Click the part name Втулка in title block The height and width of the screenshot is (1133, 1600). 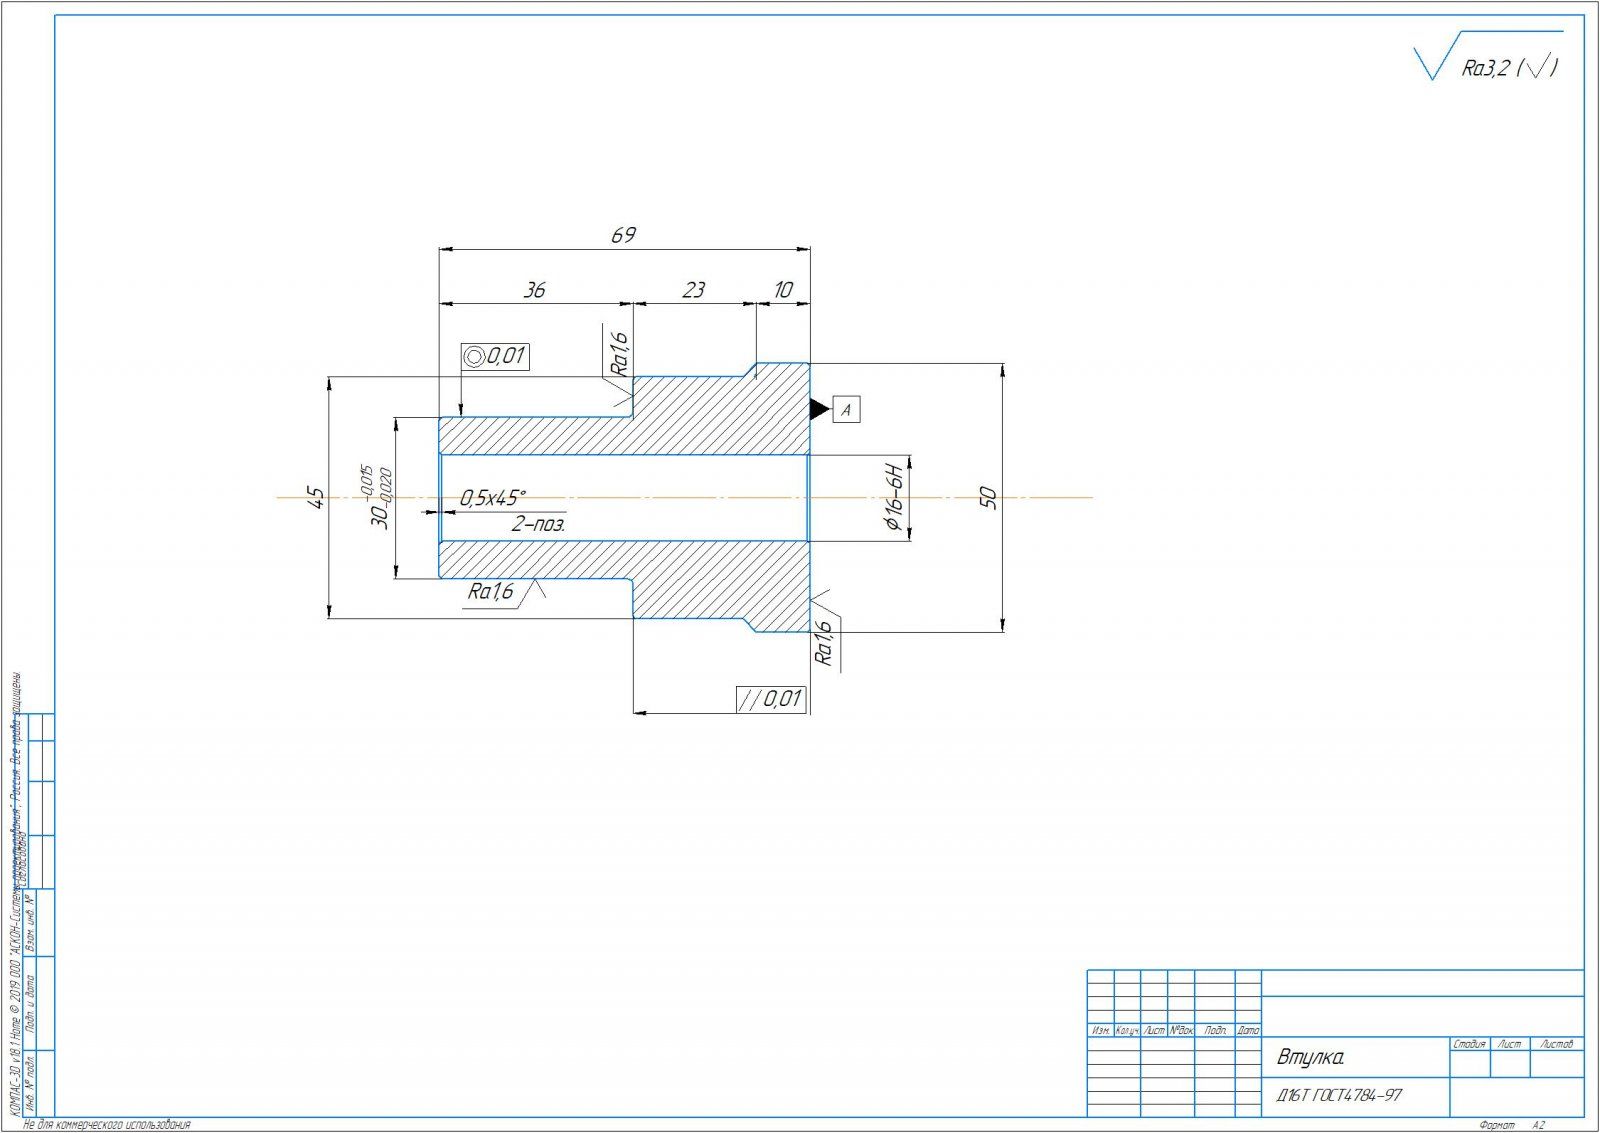(x=1311, y=1057)
